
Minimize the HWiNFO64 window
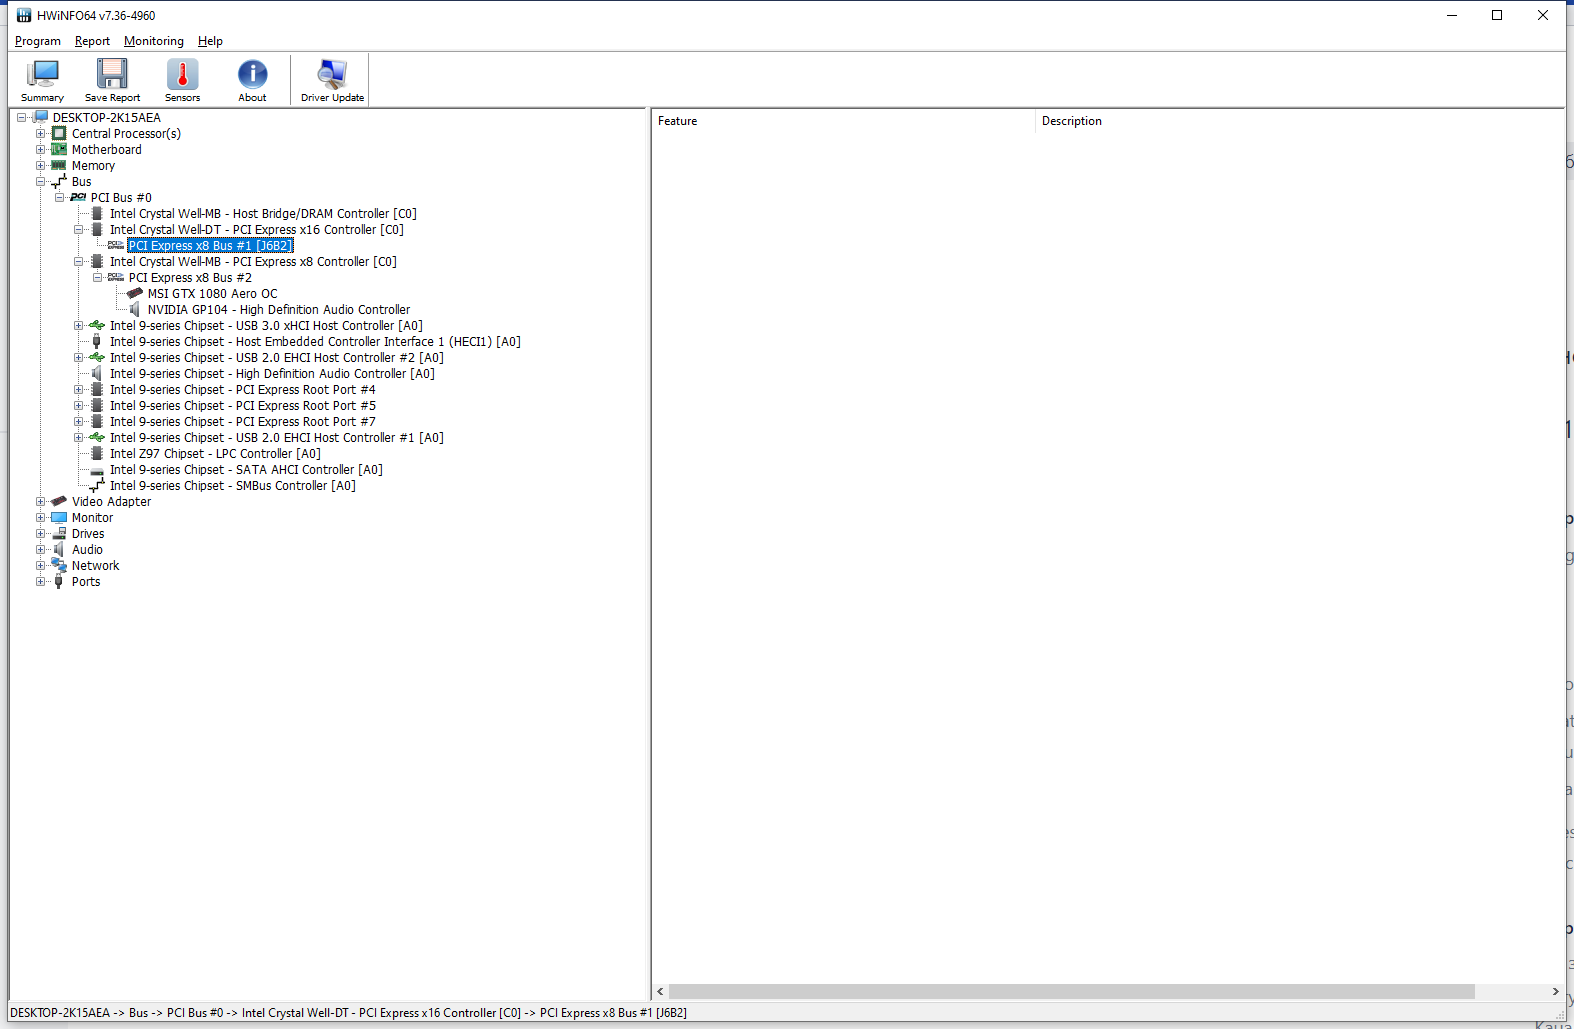tap(1451, 15)
